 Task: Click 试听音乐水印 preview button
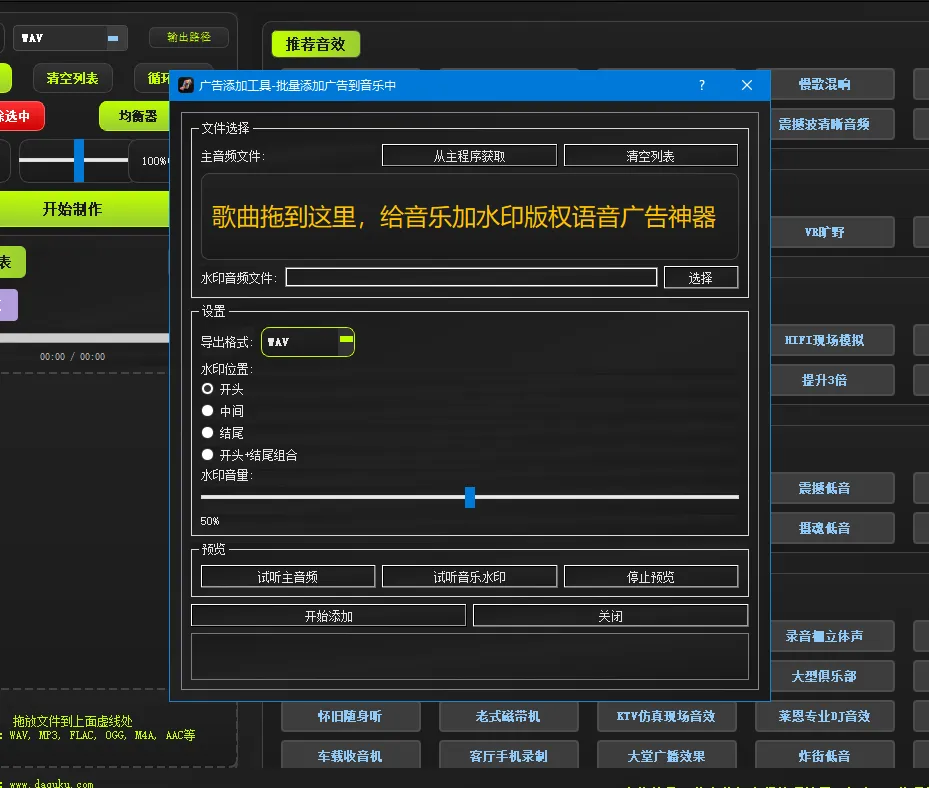[469, 576]
